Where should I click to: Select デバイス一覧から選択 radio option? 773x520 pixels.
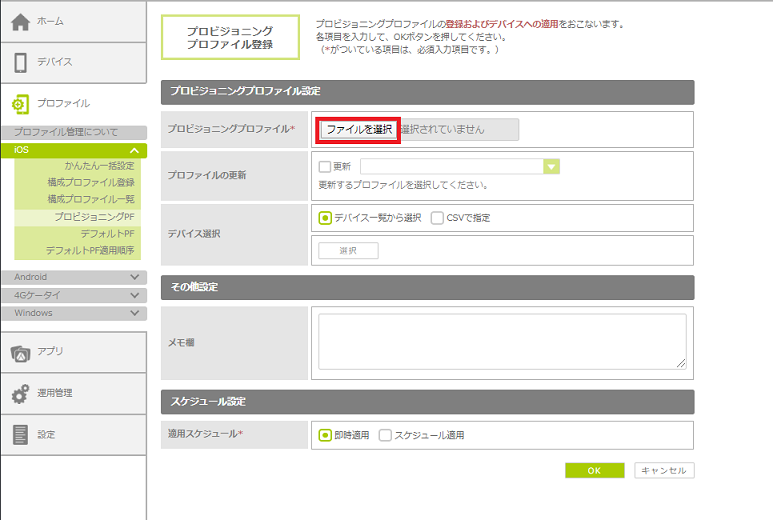pos(325,218)
